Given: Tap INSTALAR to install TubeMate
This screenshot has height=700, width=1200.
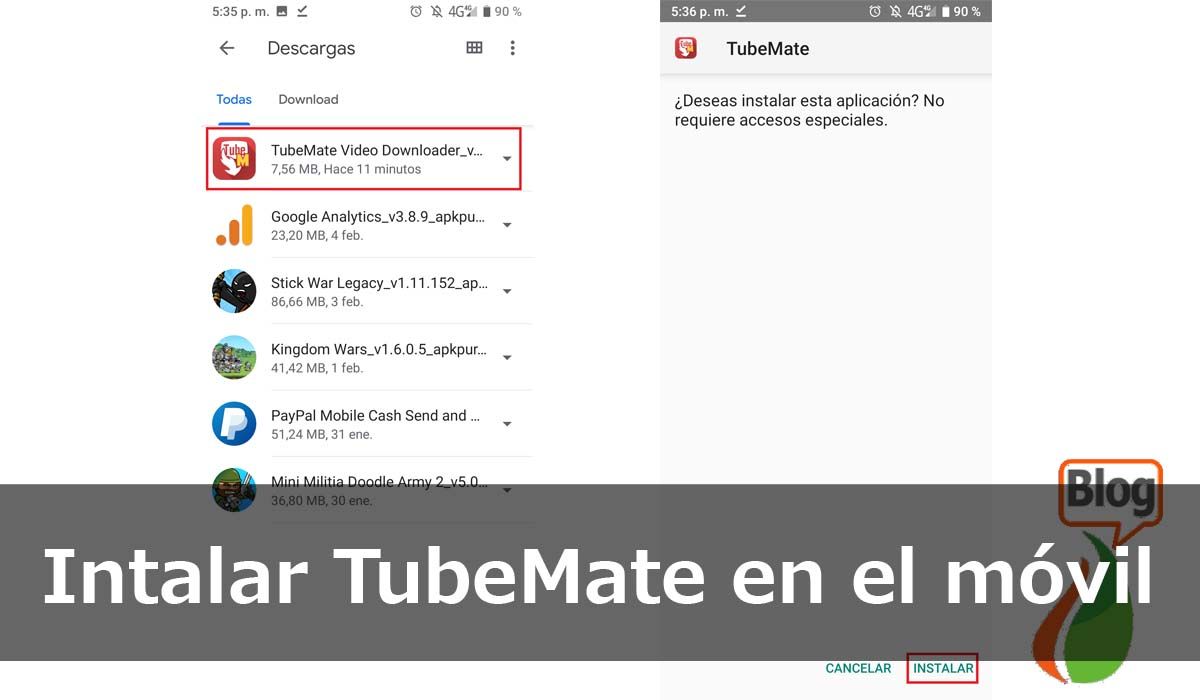Looking at the screenshot, I should pyautogui.click(x=943, y=668).
